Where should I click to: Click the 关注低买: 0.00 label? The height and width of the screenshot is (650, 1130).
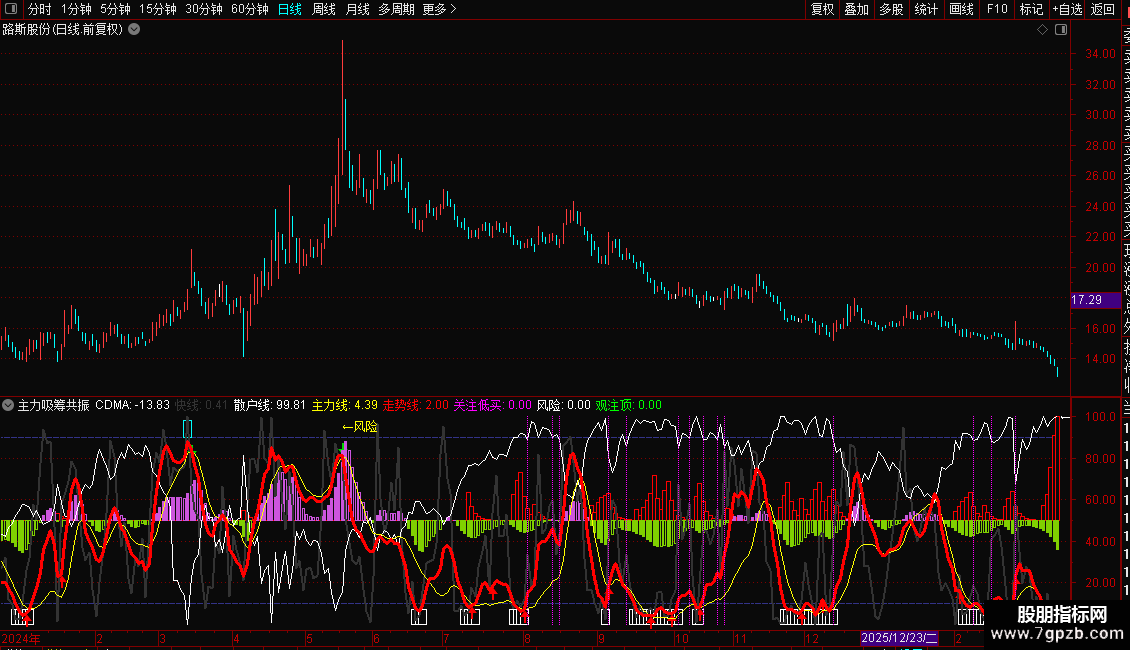(492, 405)
